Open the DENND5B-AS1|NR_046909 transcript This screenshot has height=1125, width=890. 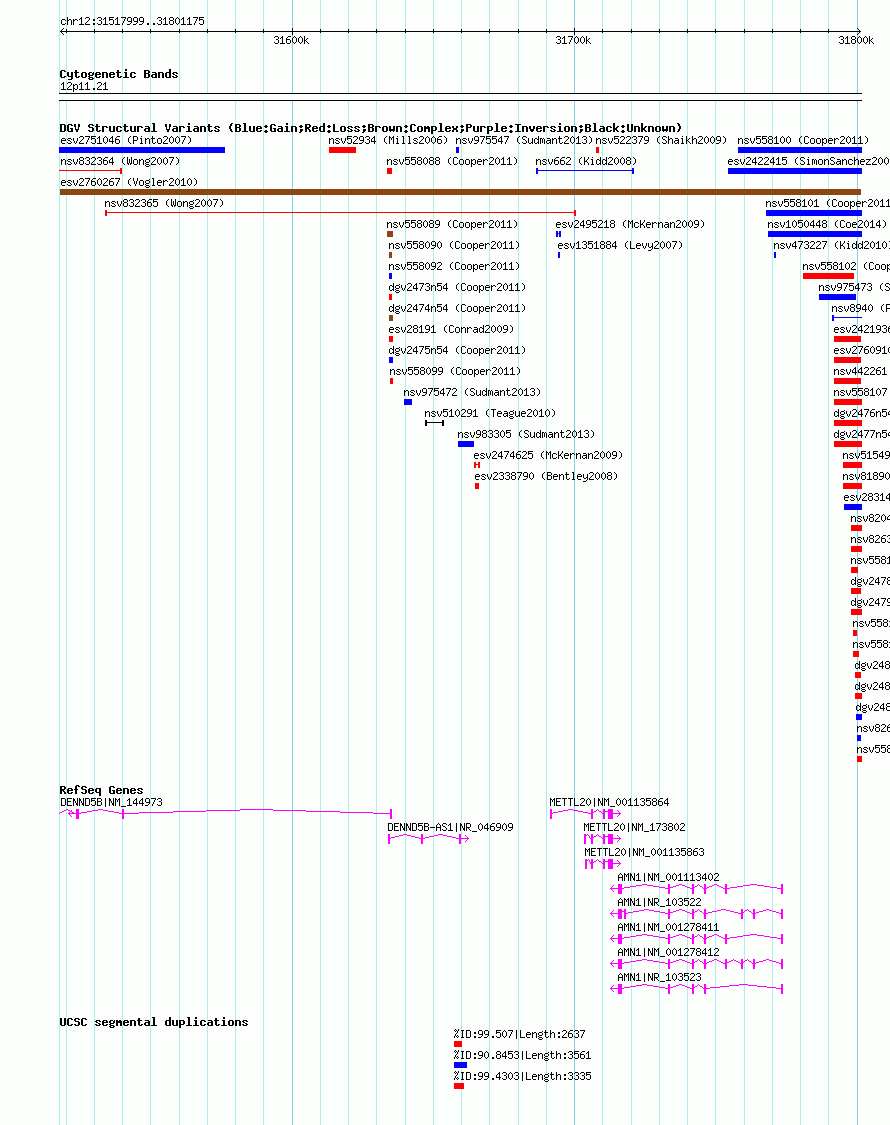pyautogui.click(x=428, y=839)
